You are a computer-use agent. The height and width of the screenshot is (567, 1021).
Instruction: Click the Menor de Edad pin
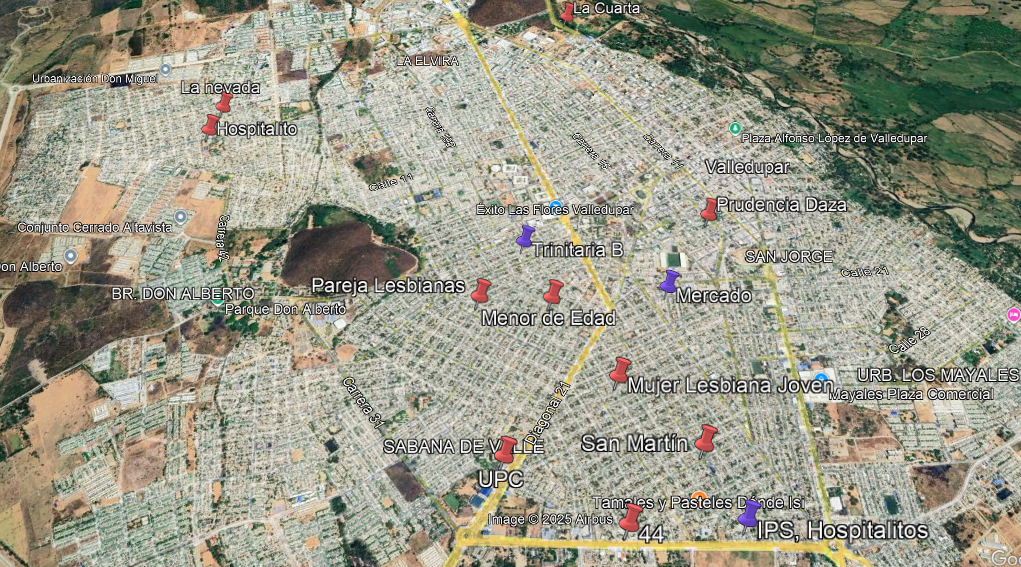coord(553,292)
